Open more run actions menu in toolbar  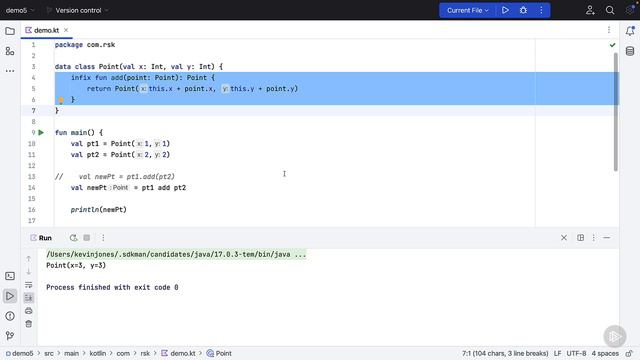[x=541, y=10]
